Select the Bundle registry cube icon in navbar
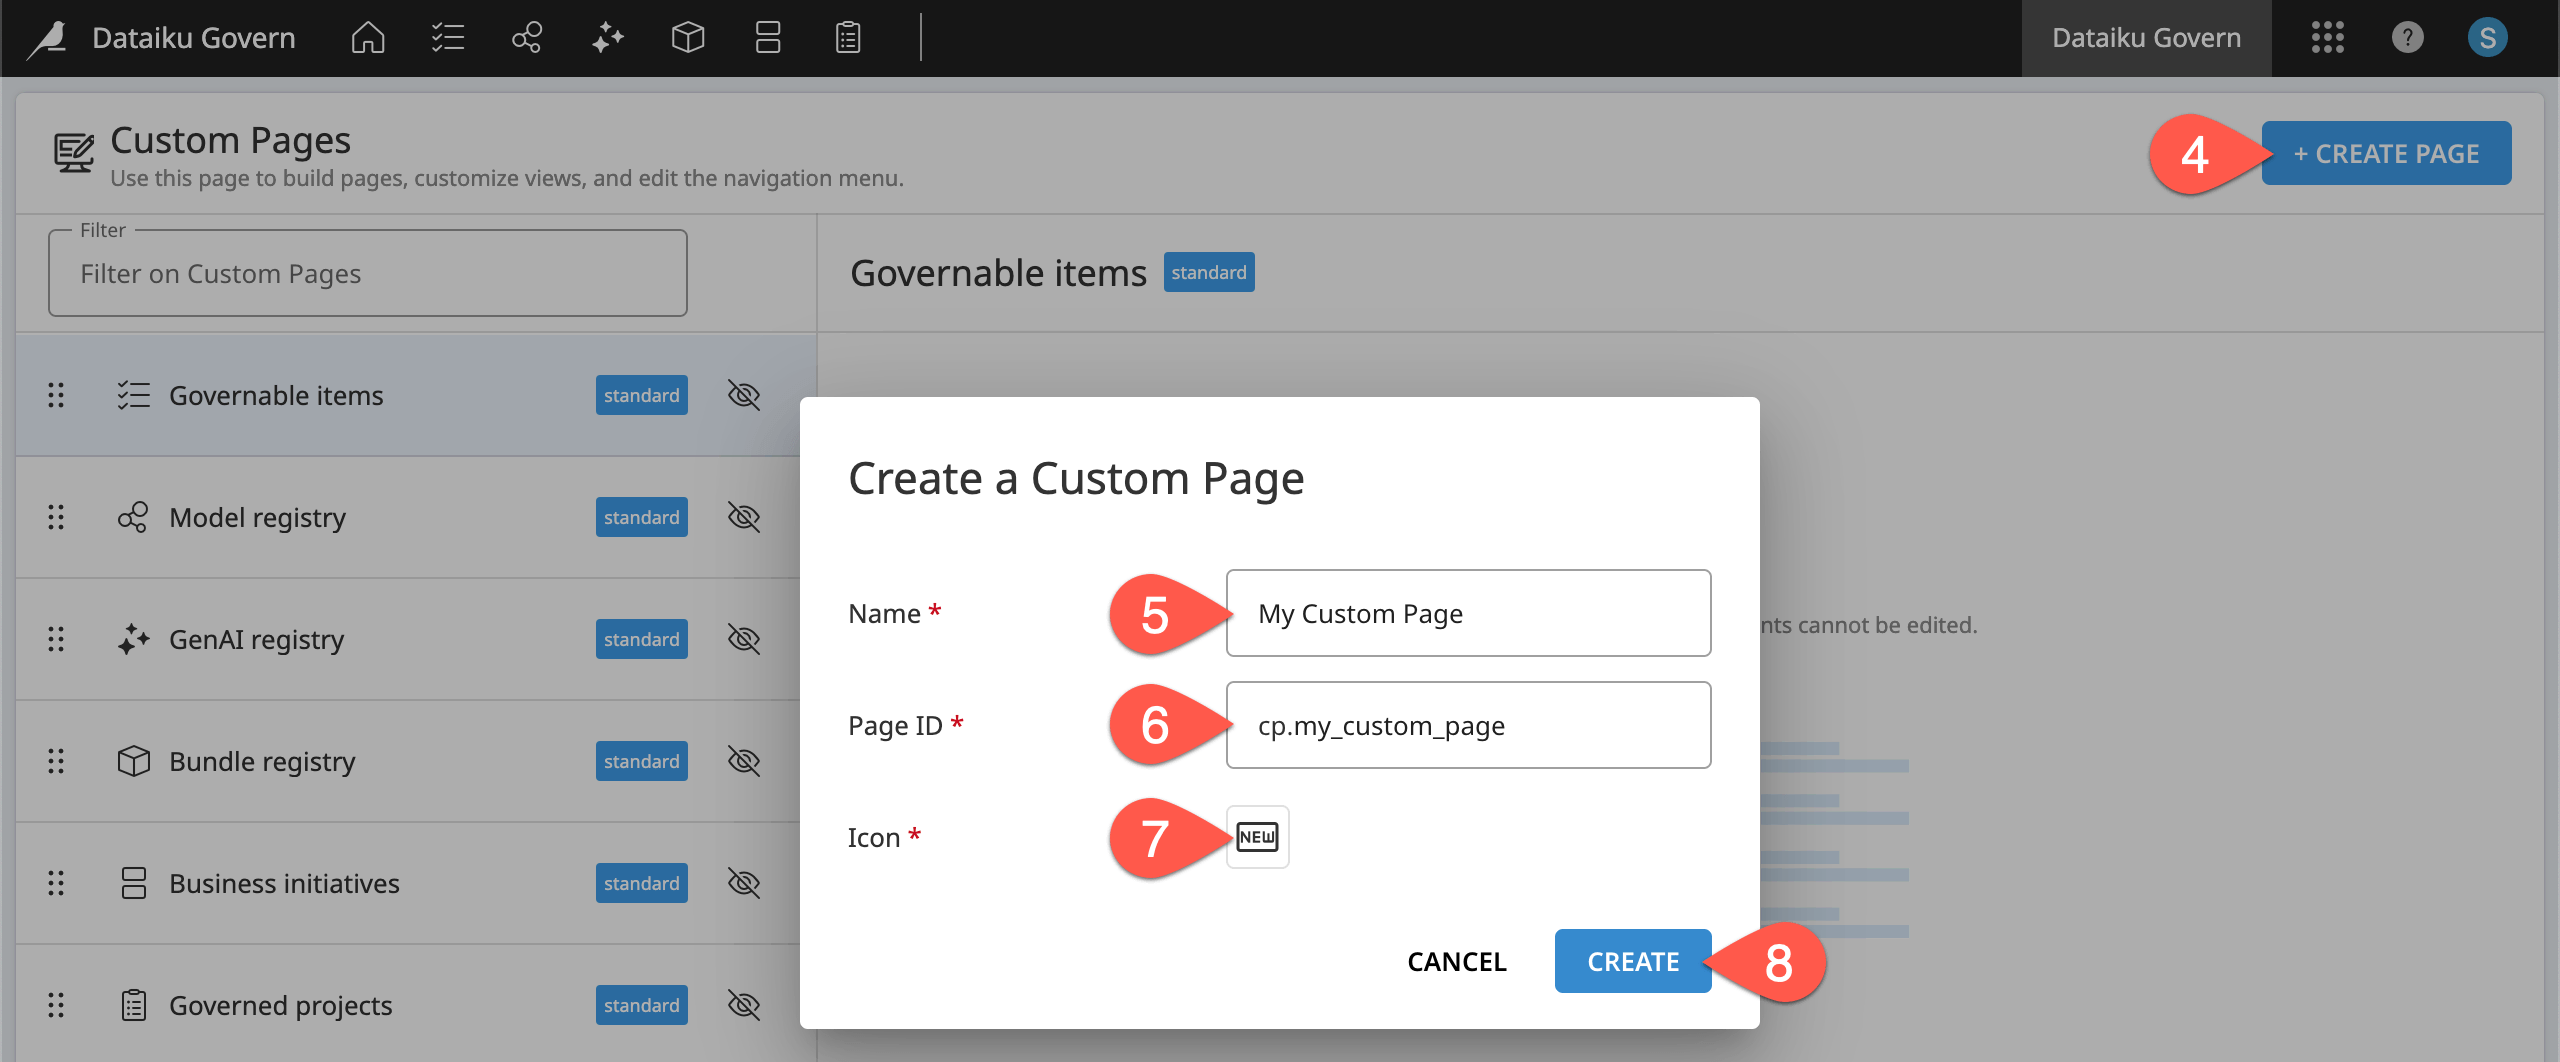 coord(687,38)
